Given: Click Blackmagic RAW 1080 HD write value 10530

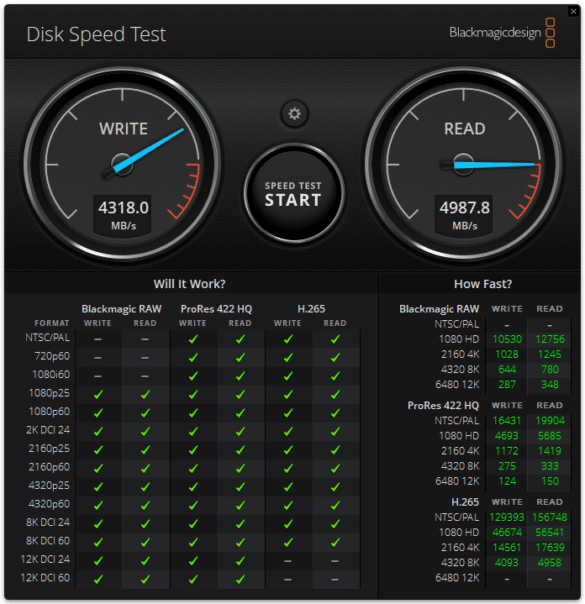Looking at the screenshot, I should tap(507, 339).
